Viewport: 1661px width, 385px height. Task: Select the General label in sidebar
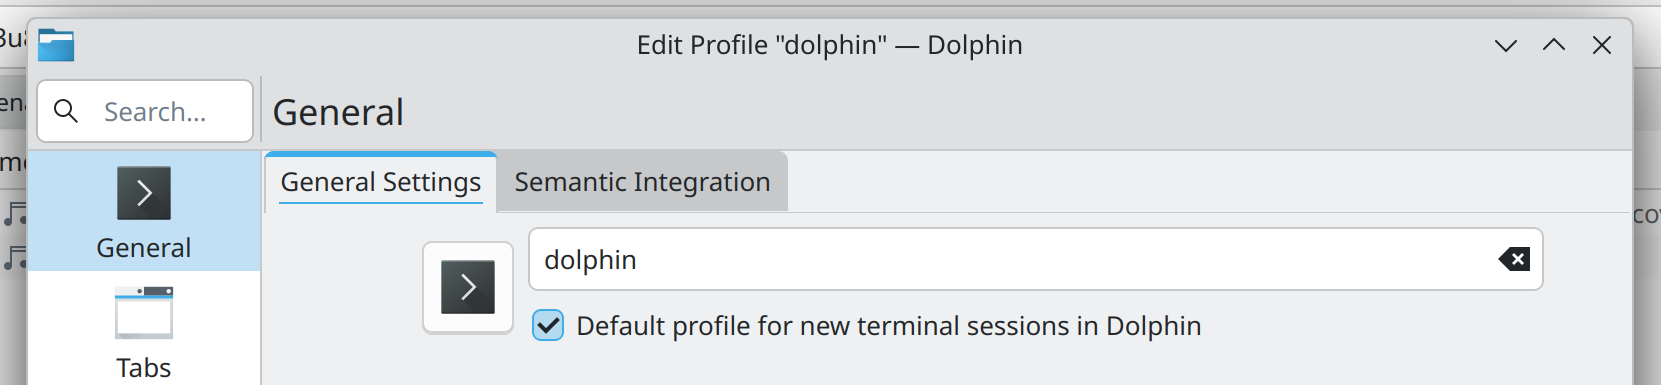pos(144,248)
